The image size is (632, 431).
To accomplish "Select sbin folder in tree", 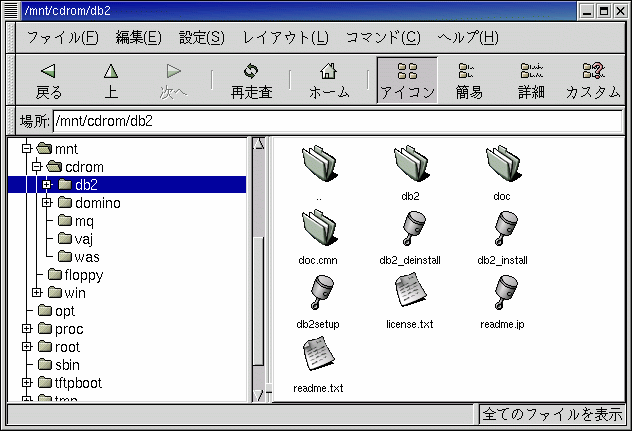I will click(59, 364).
